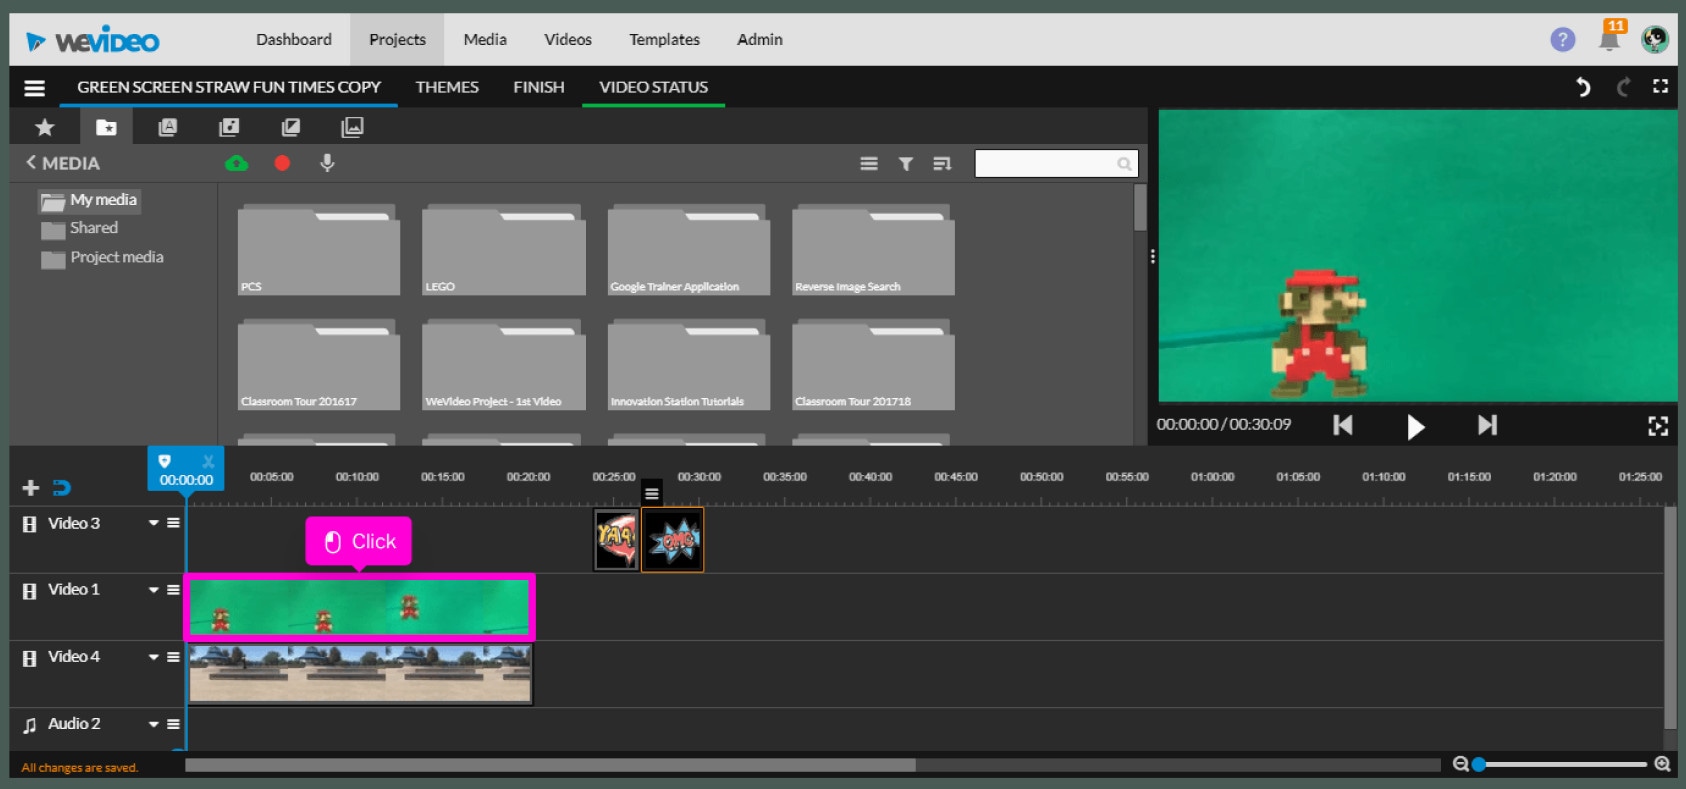This screenshot has height=789, width=1686.
Task: Enter fullscreen editor mode
Action: click(1660, 86)
